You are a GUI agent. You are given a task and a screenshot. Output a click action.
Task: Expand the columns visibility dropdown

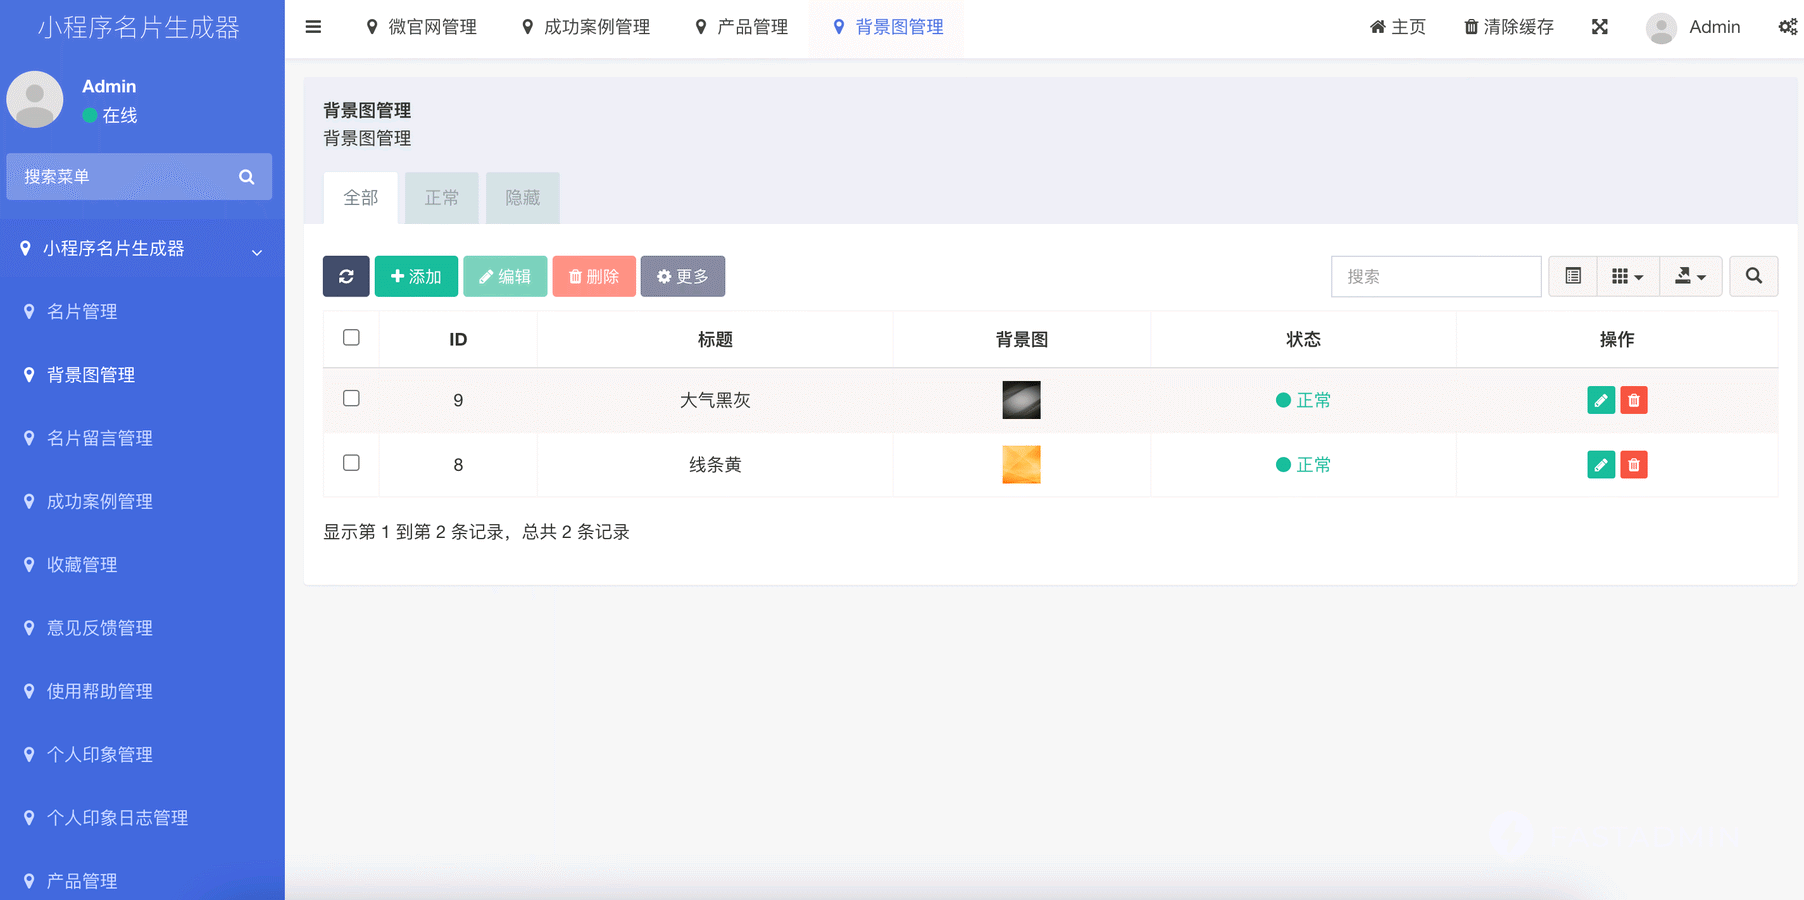tap(1628, 276)
